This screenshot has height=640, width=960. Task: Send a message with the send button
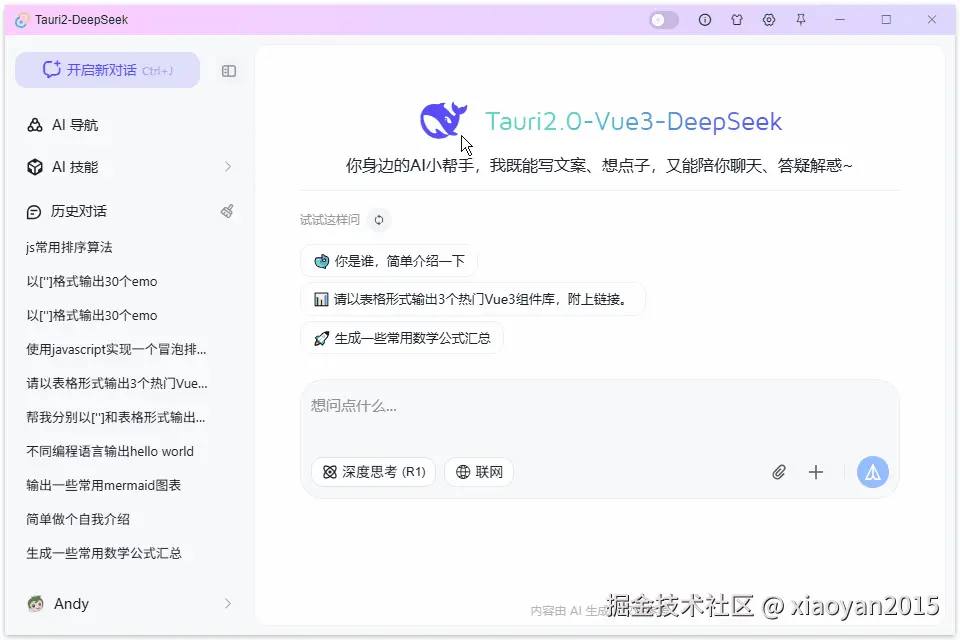pyautogui.click(x=872, y=471)
